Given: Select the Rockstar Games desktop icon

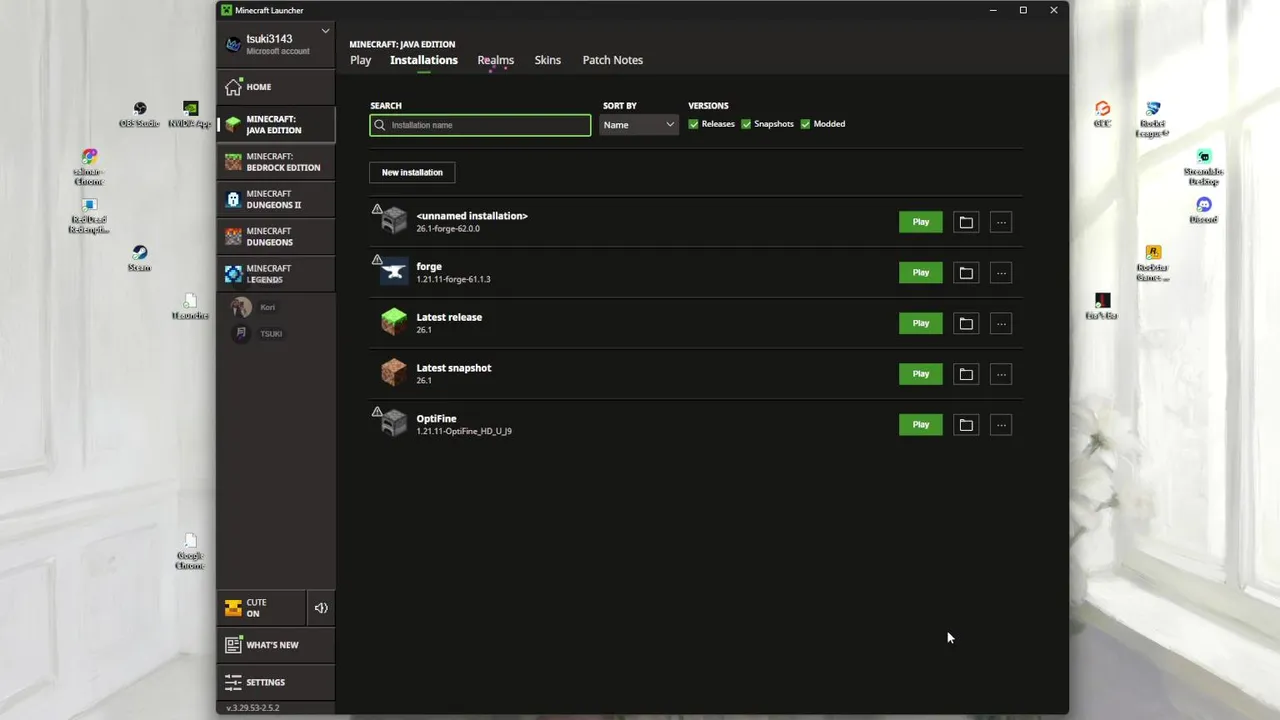Looking at the screenshot, I should point(1152,263).
